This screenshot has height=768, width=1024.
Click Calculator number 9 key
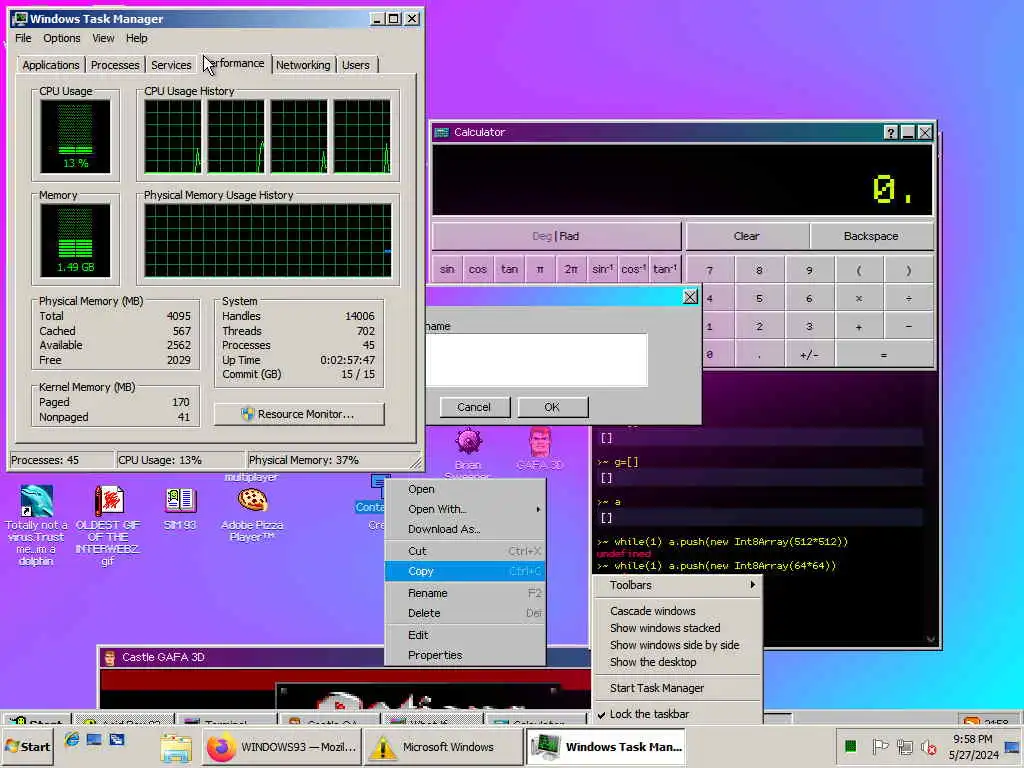(809, 270)
